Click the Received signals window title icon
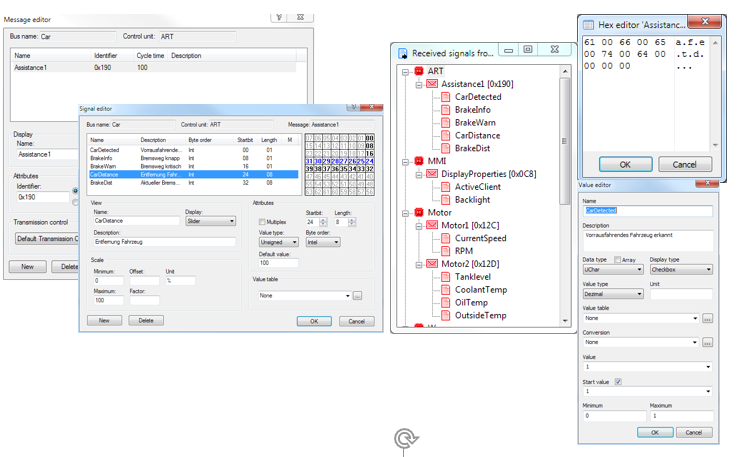 [402, 53]
